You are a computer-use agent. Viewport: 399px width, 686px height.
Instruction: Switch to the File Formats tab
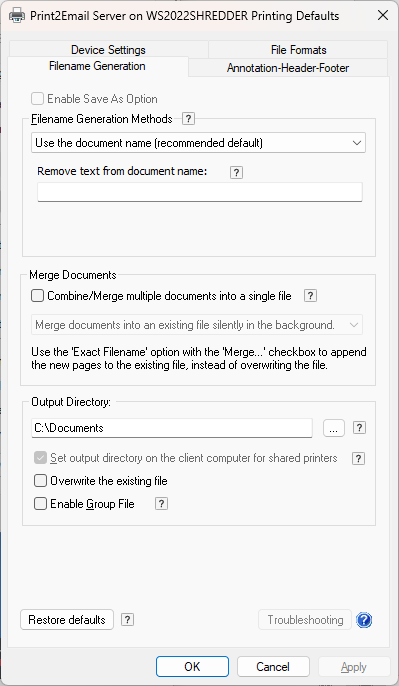point(298,49)
